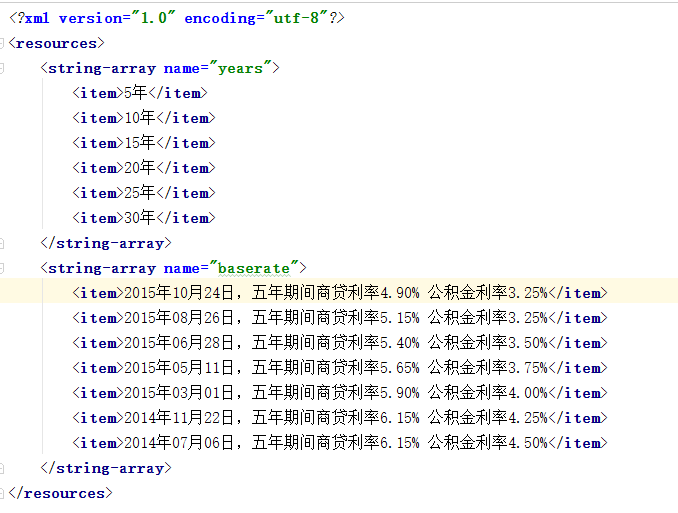This screenshot has height=513, width=678.
Task: Click the opening resources tag text
Action: pyautogui.click(x=57, y=43)
